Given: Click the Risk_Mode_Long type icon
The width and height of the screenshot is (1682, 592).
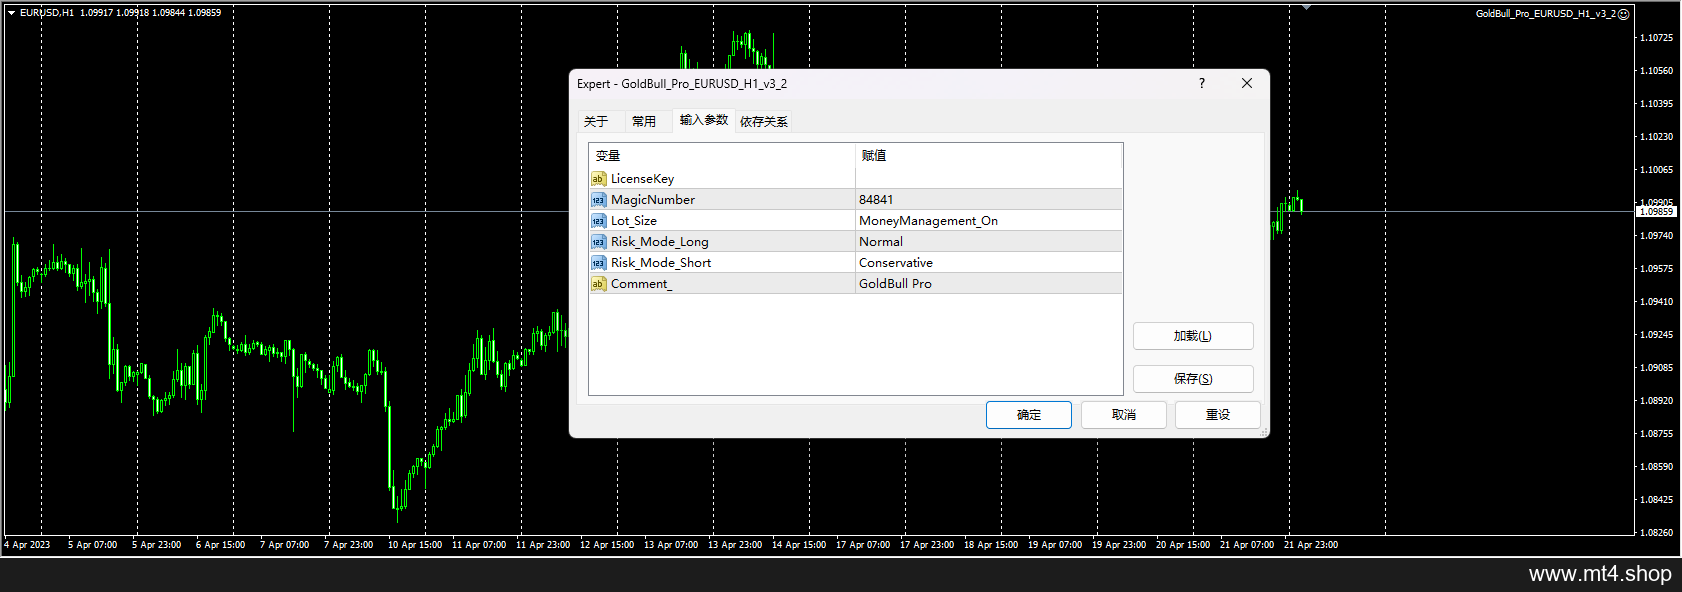Looking at the screenshot, I should (598, 242).
